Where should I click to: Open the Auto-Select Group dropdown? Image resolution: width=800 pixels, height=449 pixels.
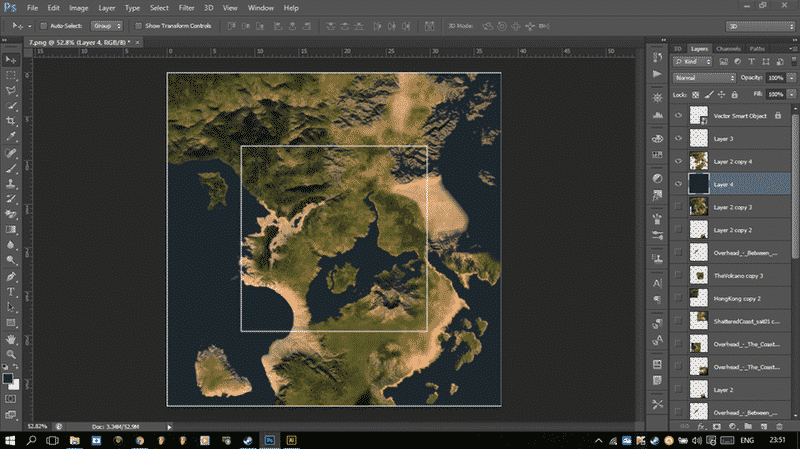[x=107, y=25]
